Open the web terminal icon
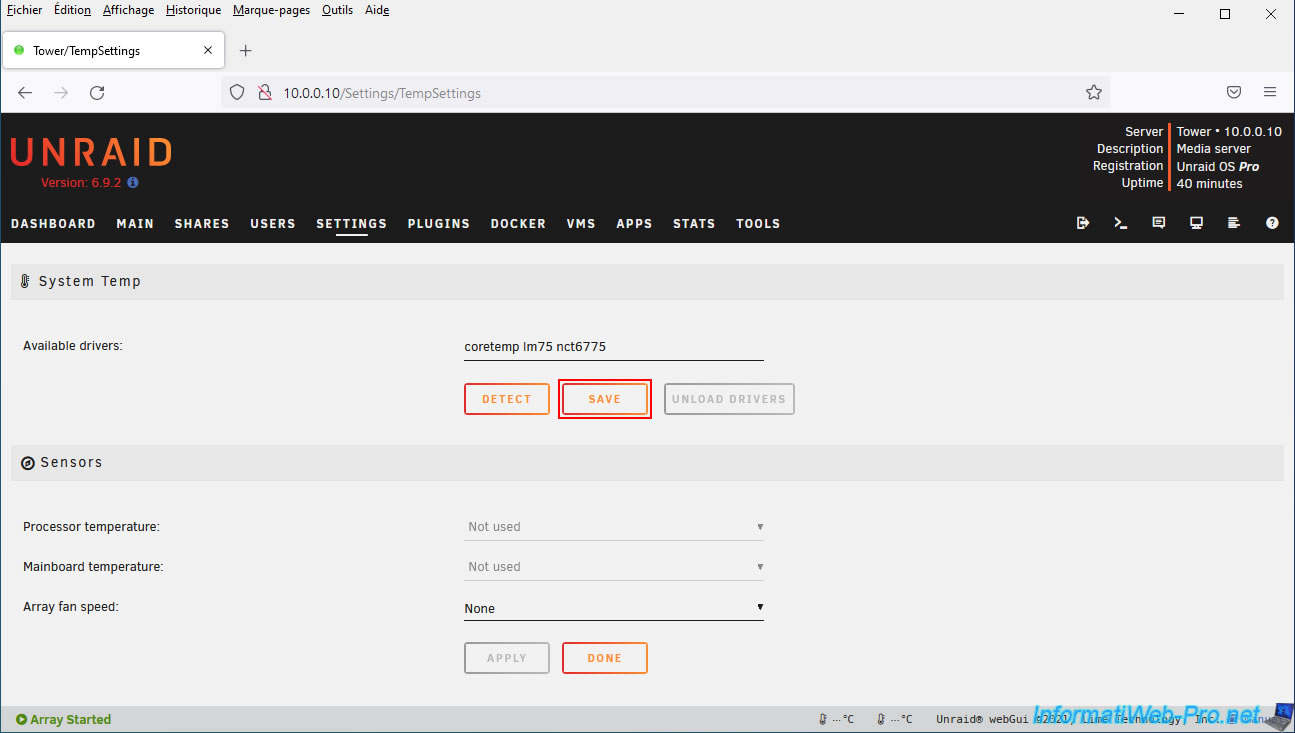Screen dimensions: 1295x733 click(1120, 223)
